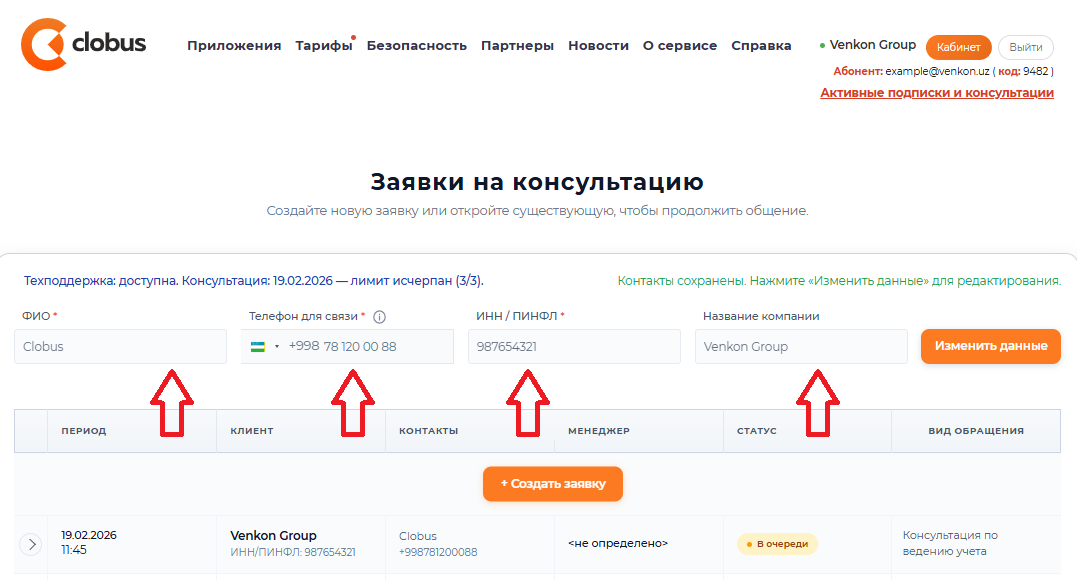
Task: Open Активные подписки и консультации link
Action: pyautogui.click(x=936, y=93)
